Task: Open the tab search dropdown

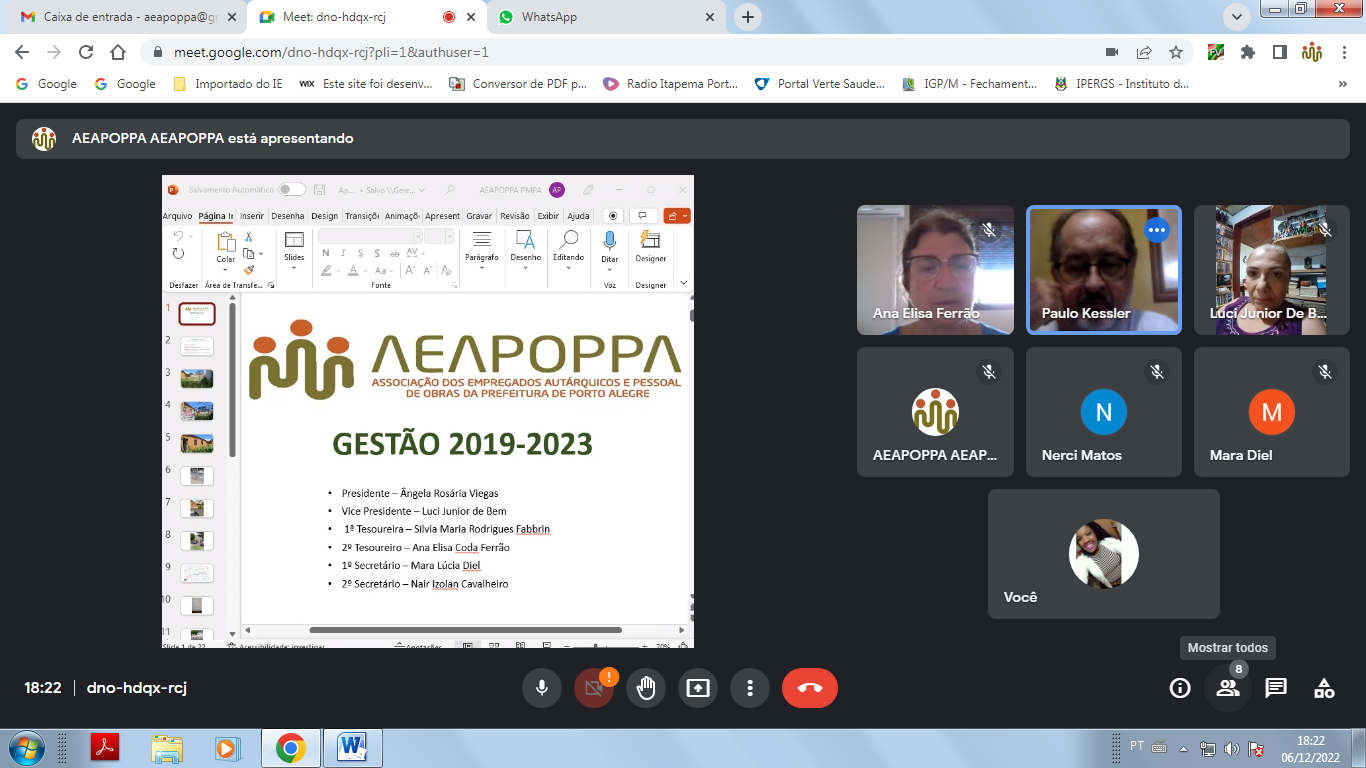Action: [x=1237, y=16]
